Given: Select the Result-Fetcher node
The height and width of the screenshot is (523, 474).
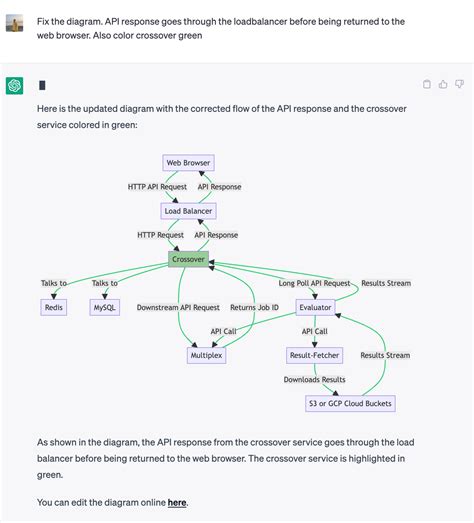Looking at the screenshot, I should pyautogui.click(x=315, y=355).
